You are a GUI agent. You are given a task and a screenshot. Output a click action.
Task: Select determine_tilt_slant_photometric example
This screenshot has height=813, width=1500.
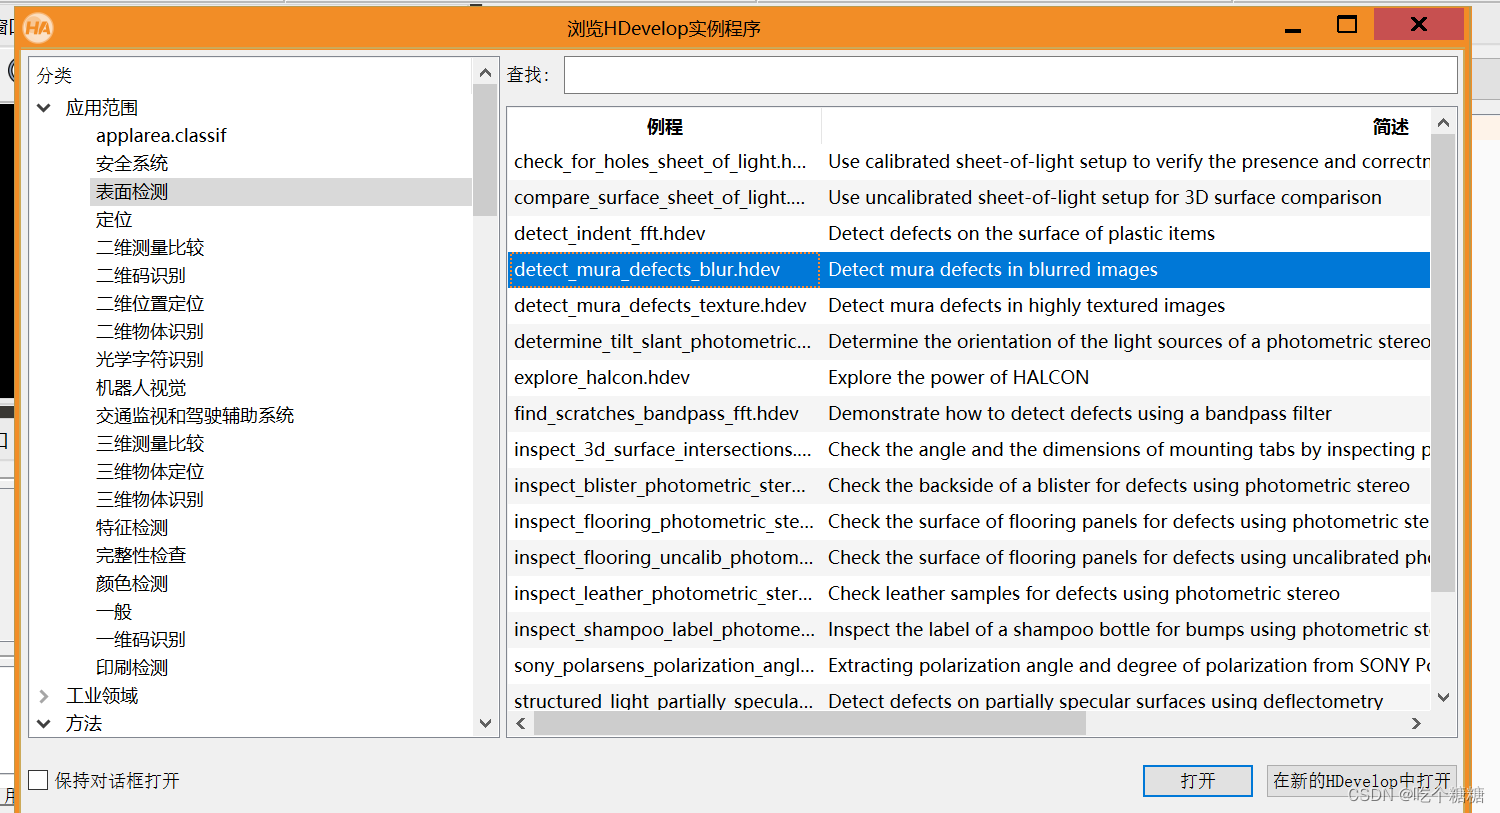(x=662, y=342)
